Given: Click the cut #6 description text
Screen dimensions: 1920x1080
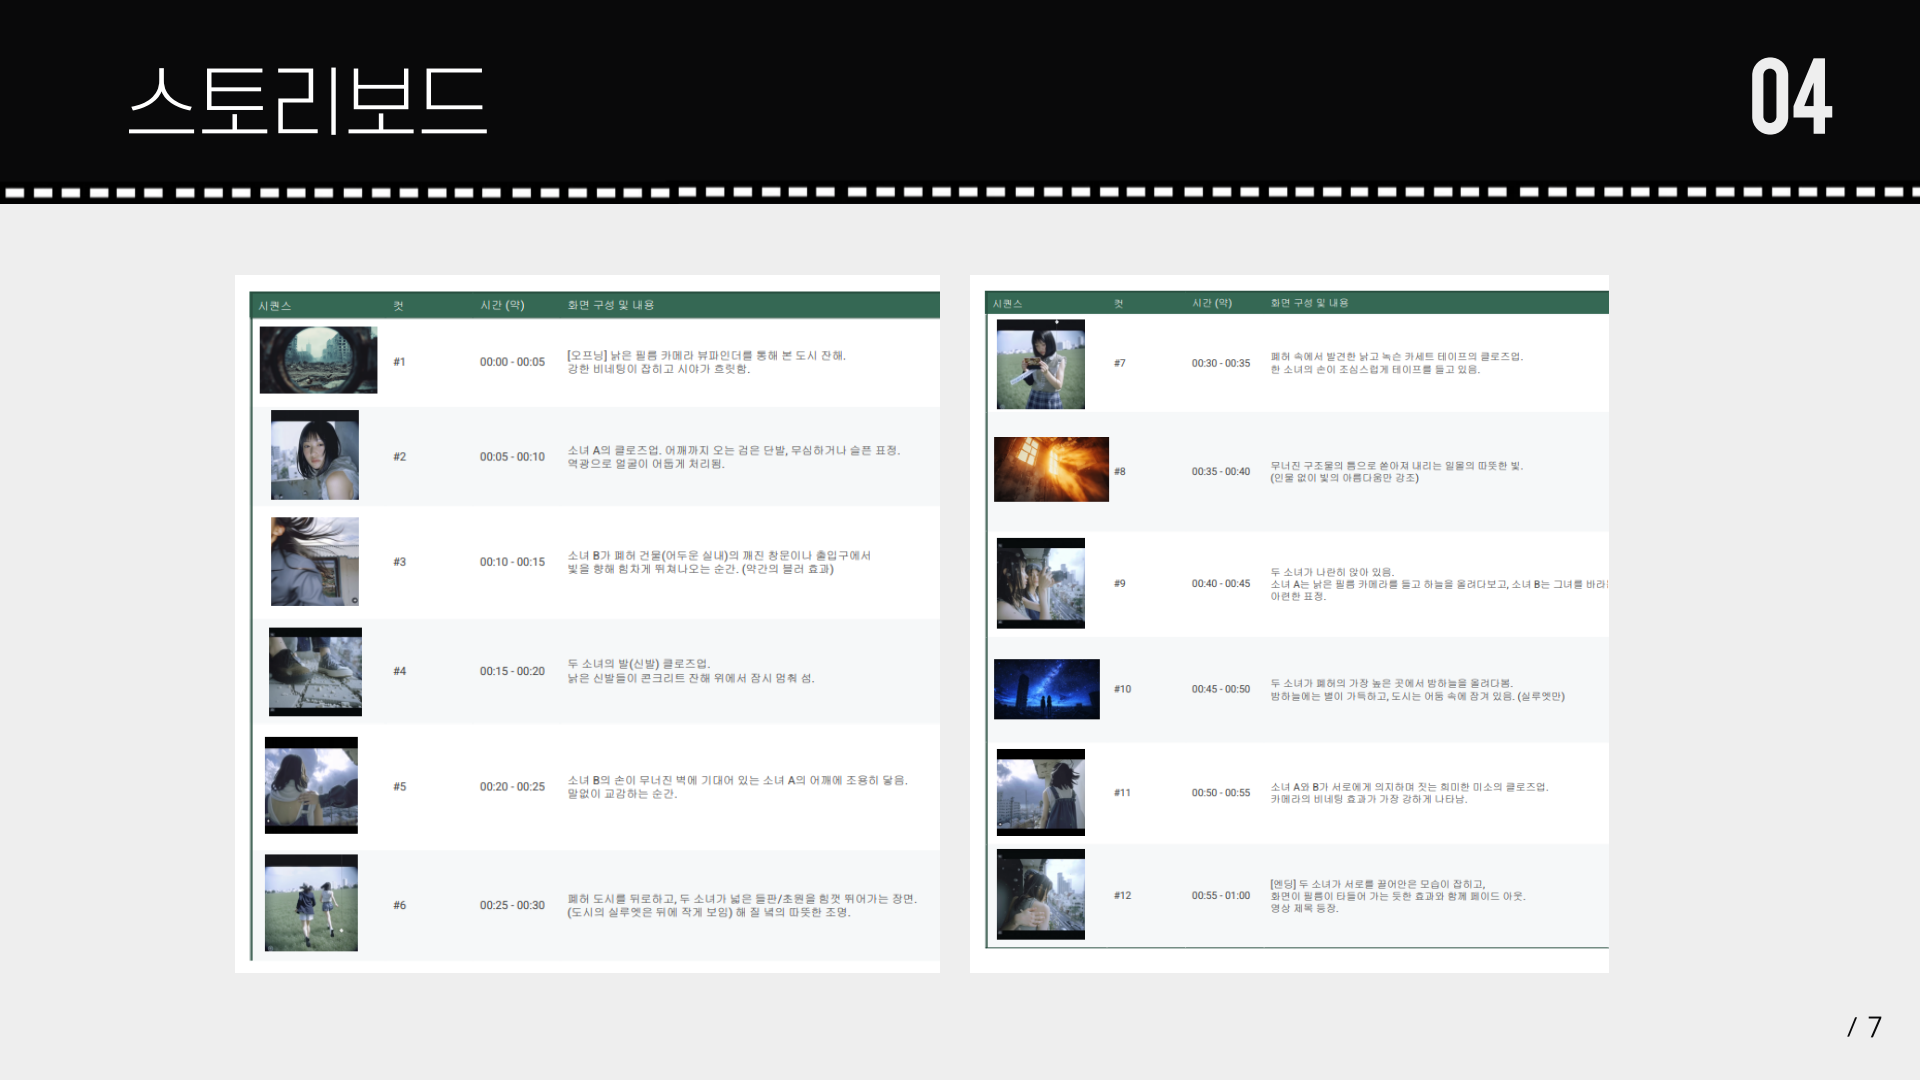Looking at the screenshot, I should tap(741, 906).
